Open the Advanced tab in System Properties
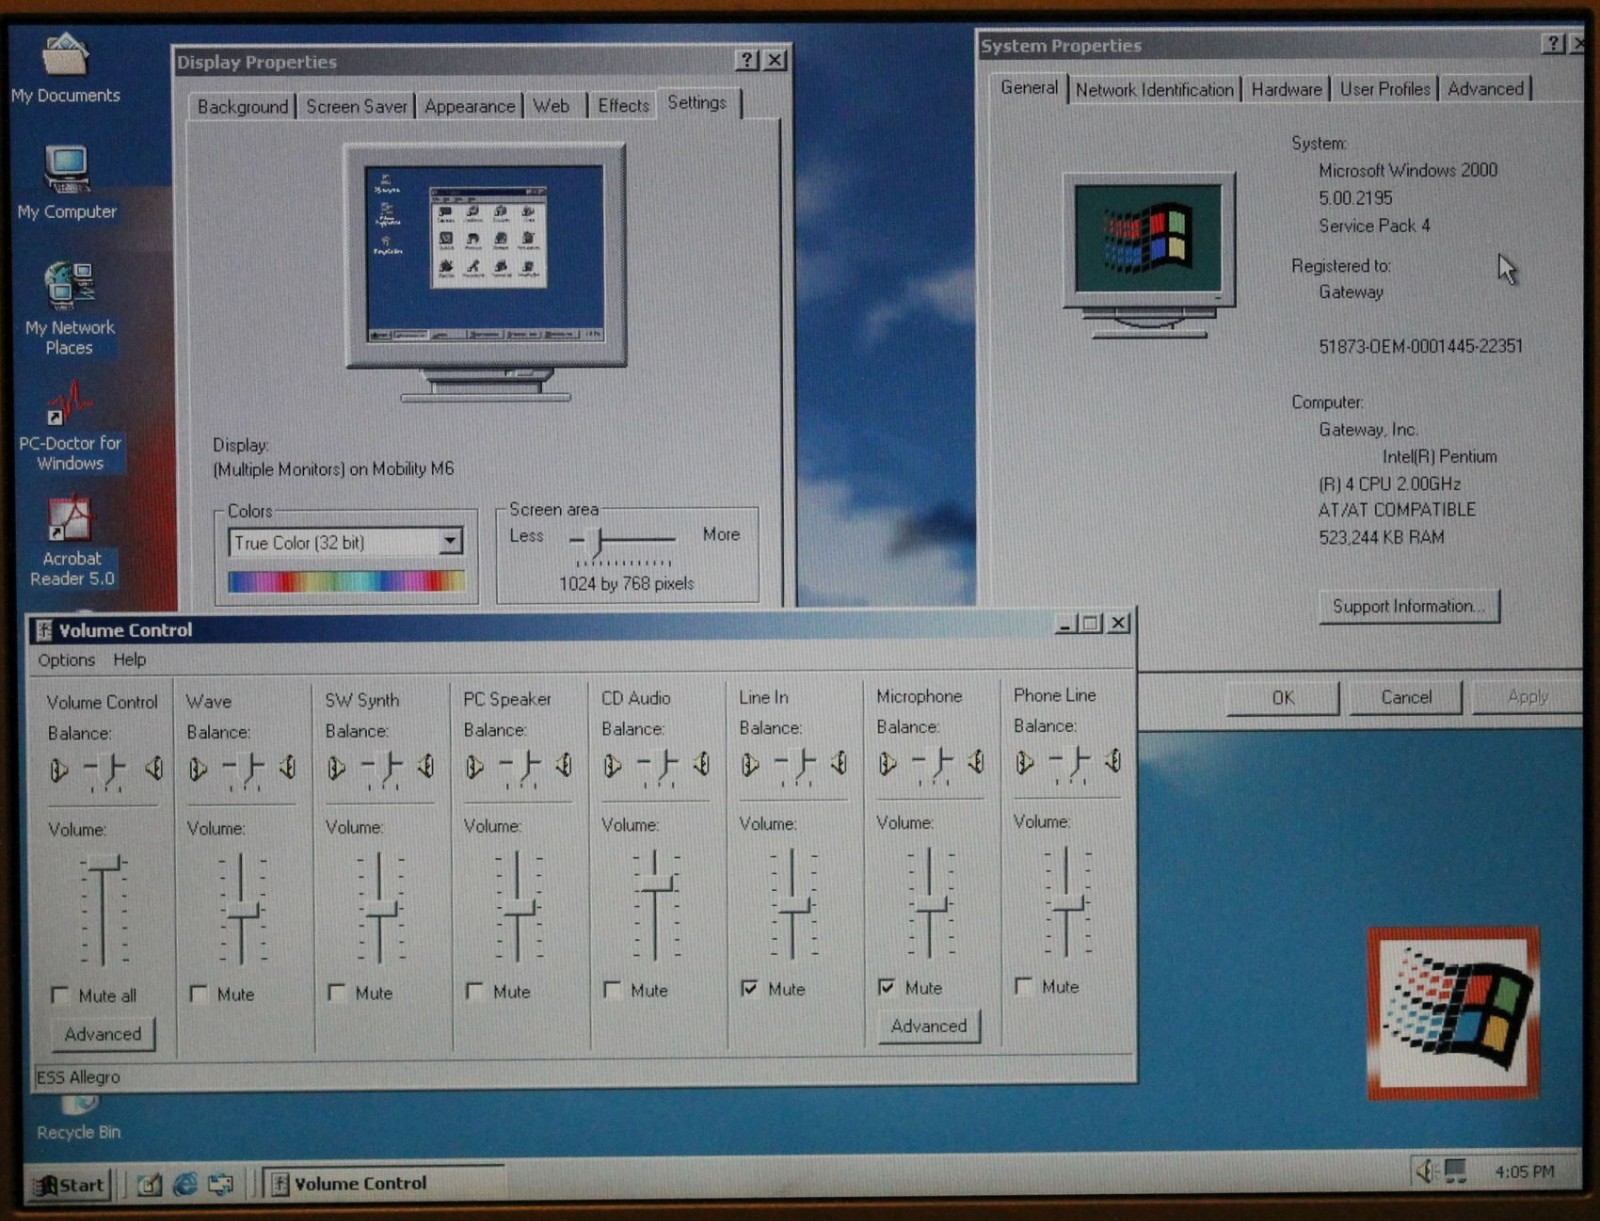The image size is (1600, 1221). (x=1485, y=89)
